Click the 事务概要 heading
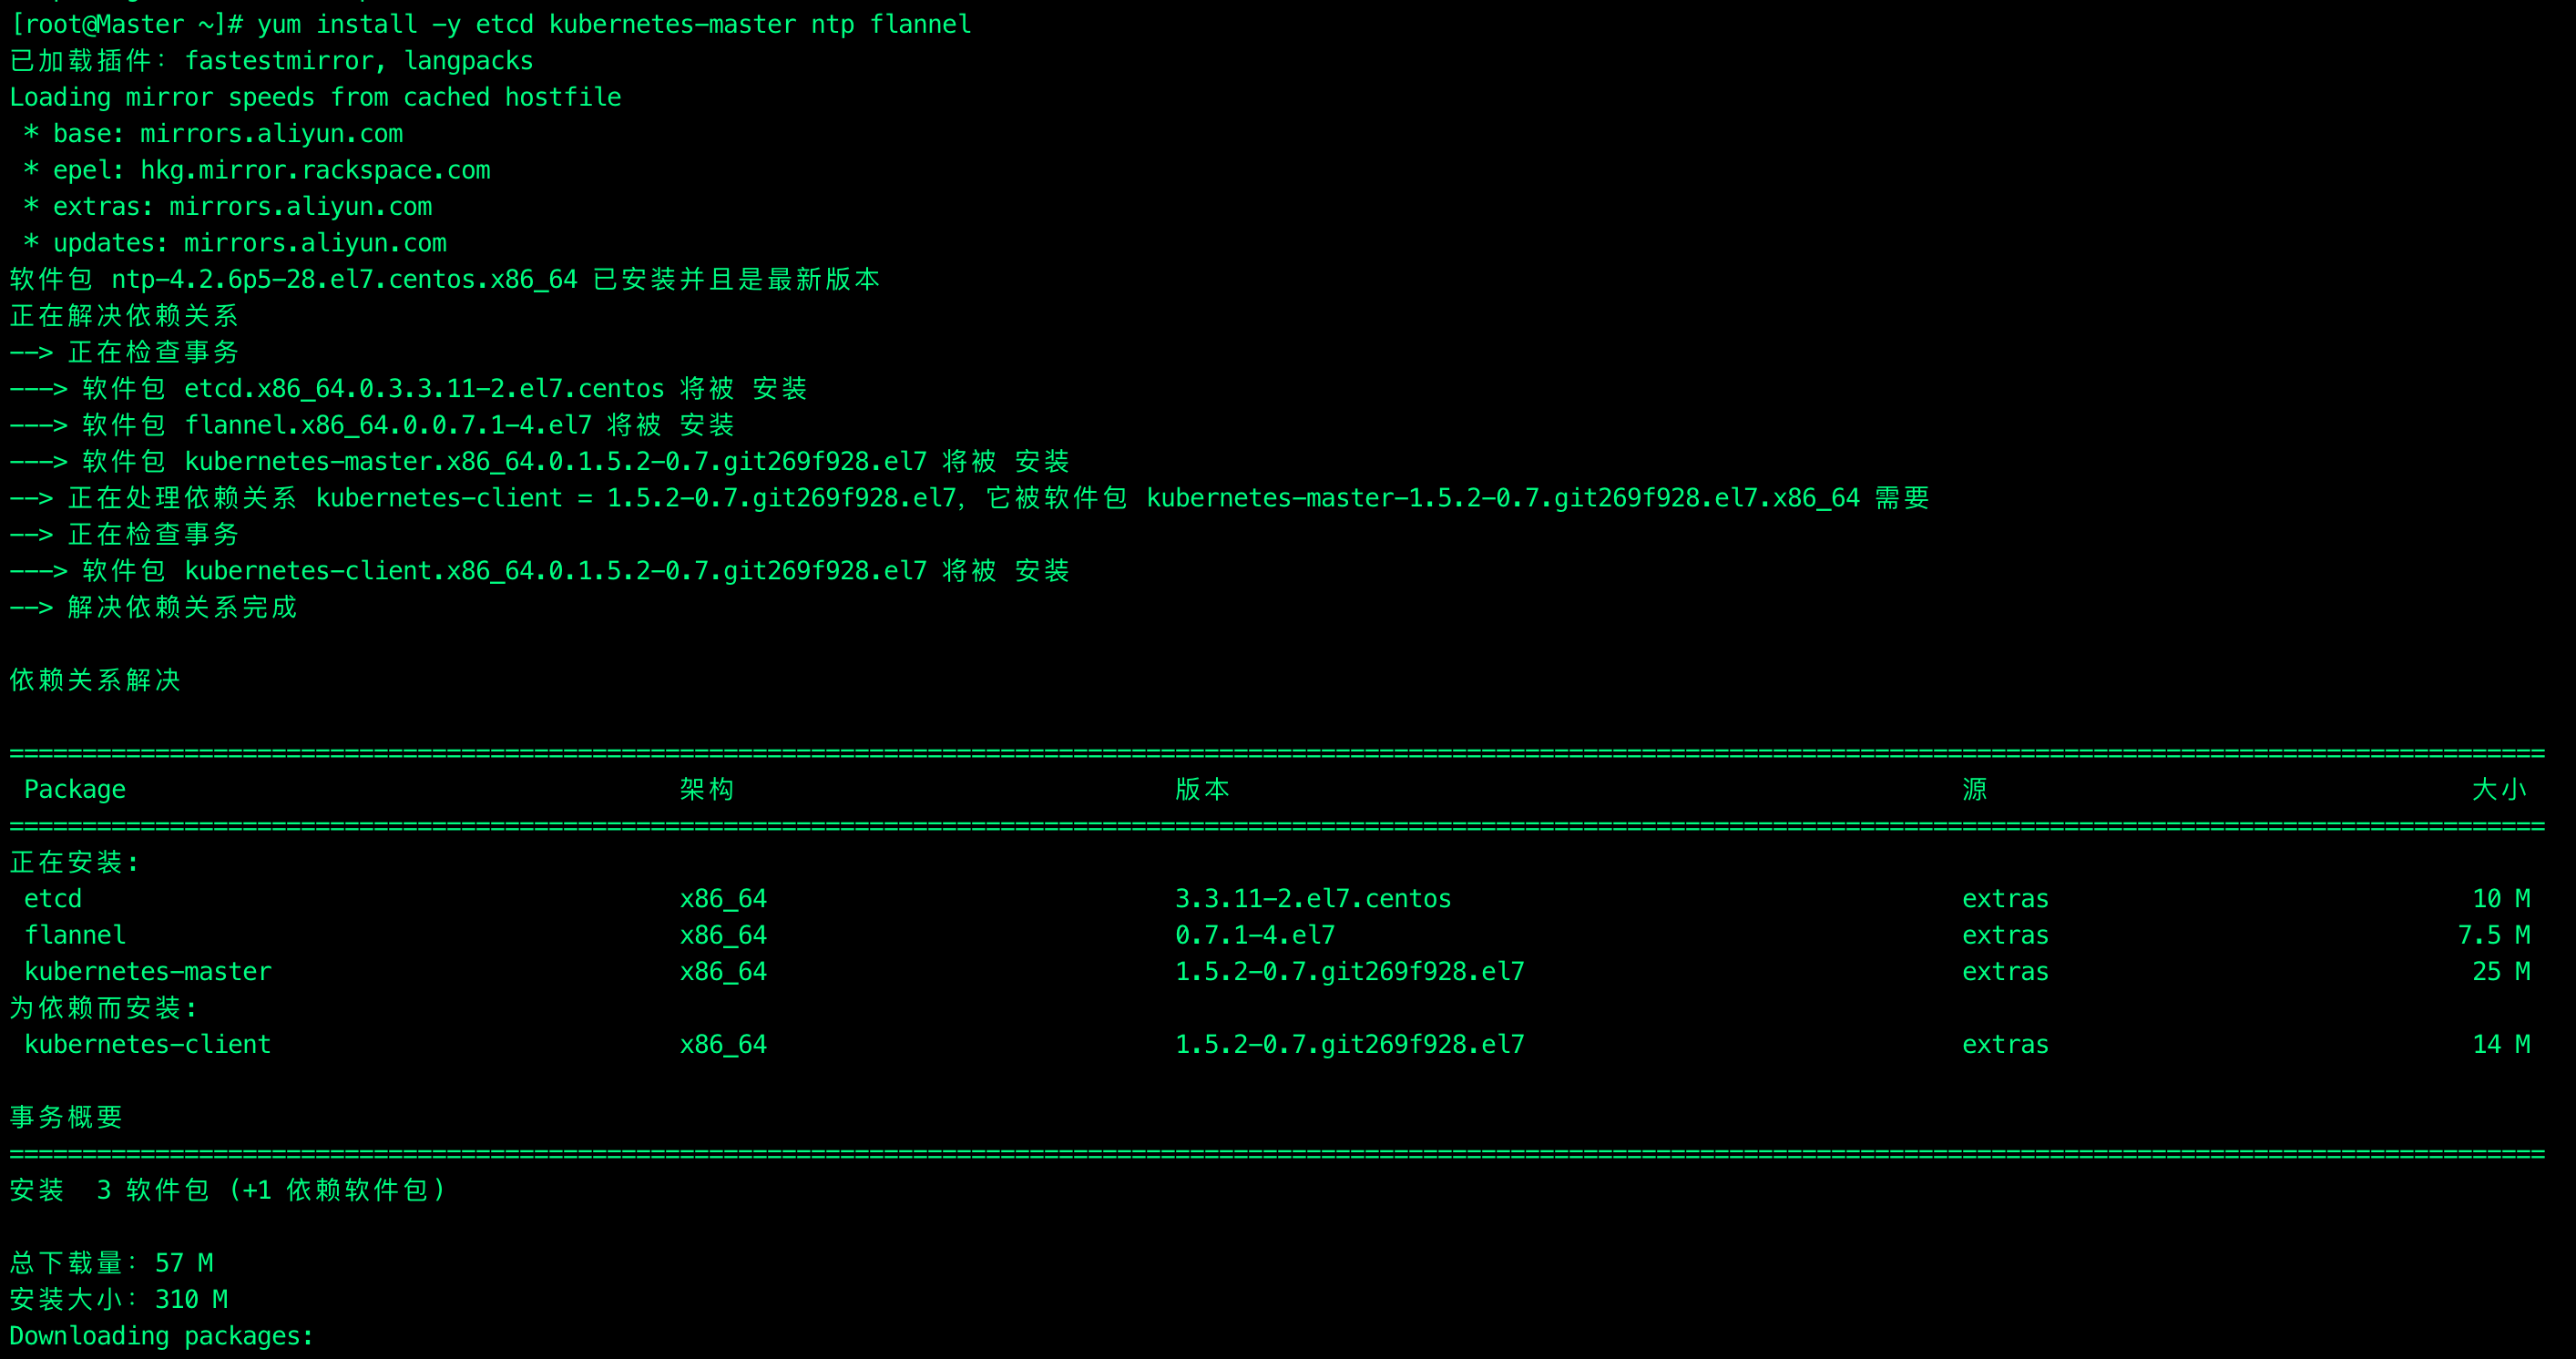The image size is (2576, 1359). tap(66, 1117)
